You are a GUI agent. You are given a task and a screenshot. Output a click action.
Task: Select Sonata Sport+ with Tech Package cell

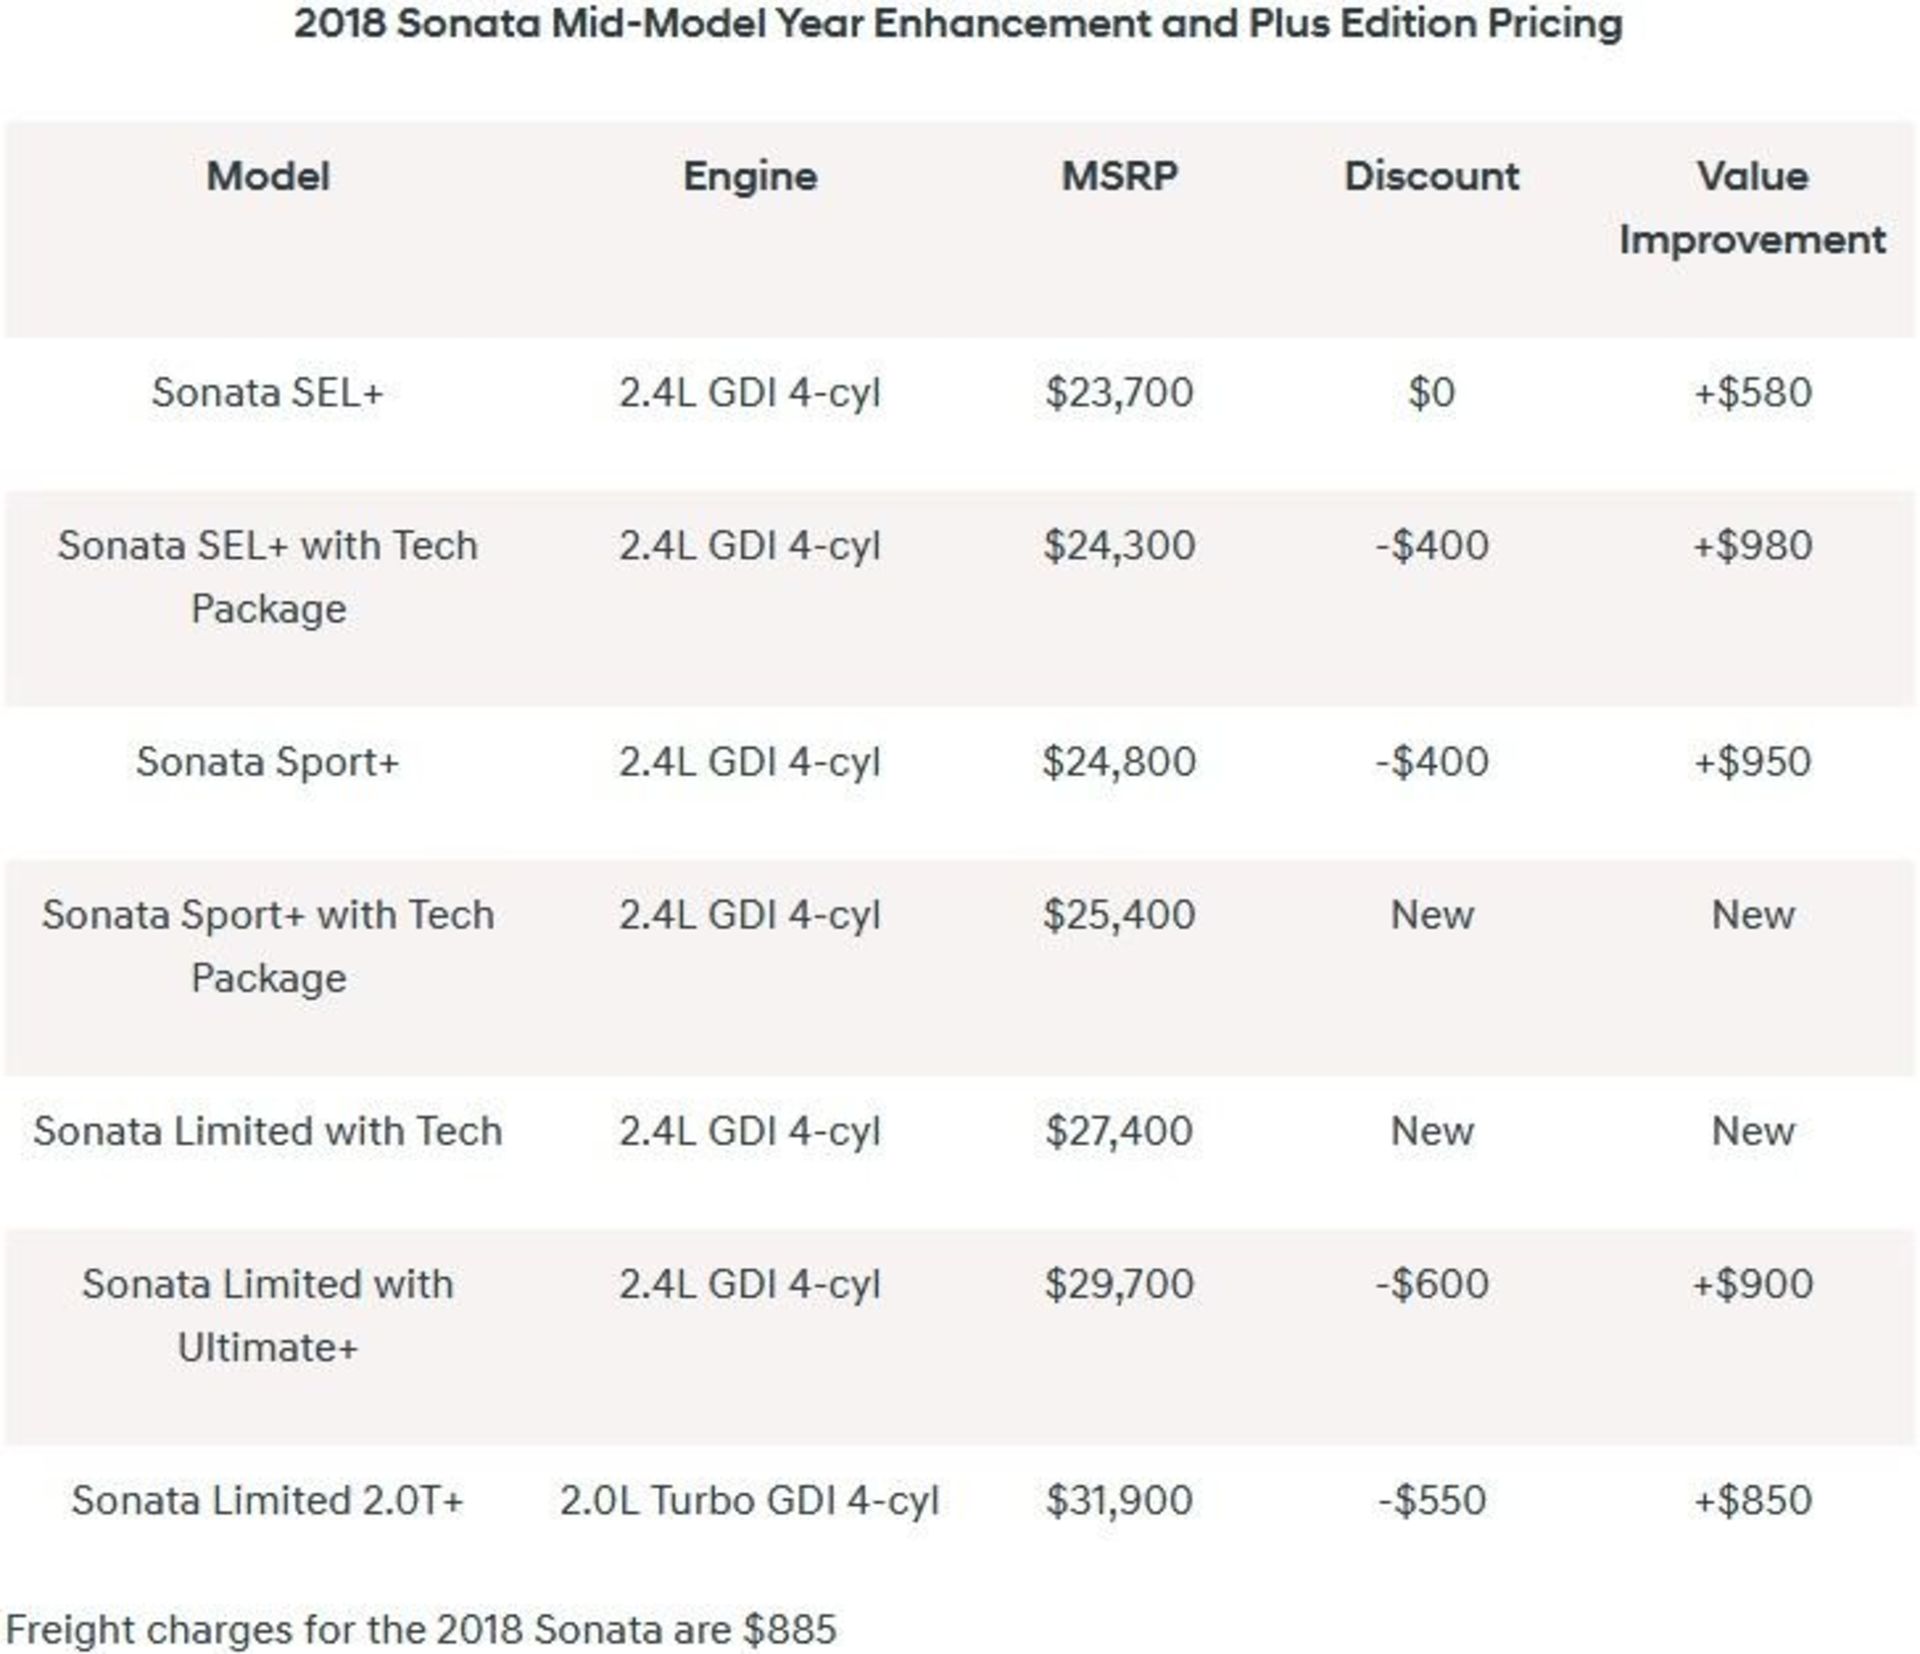(268, 946)
